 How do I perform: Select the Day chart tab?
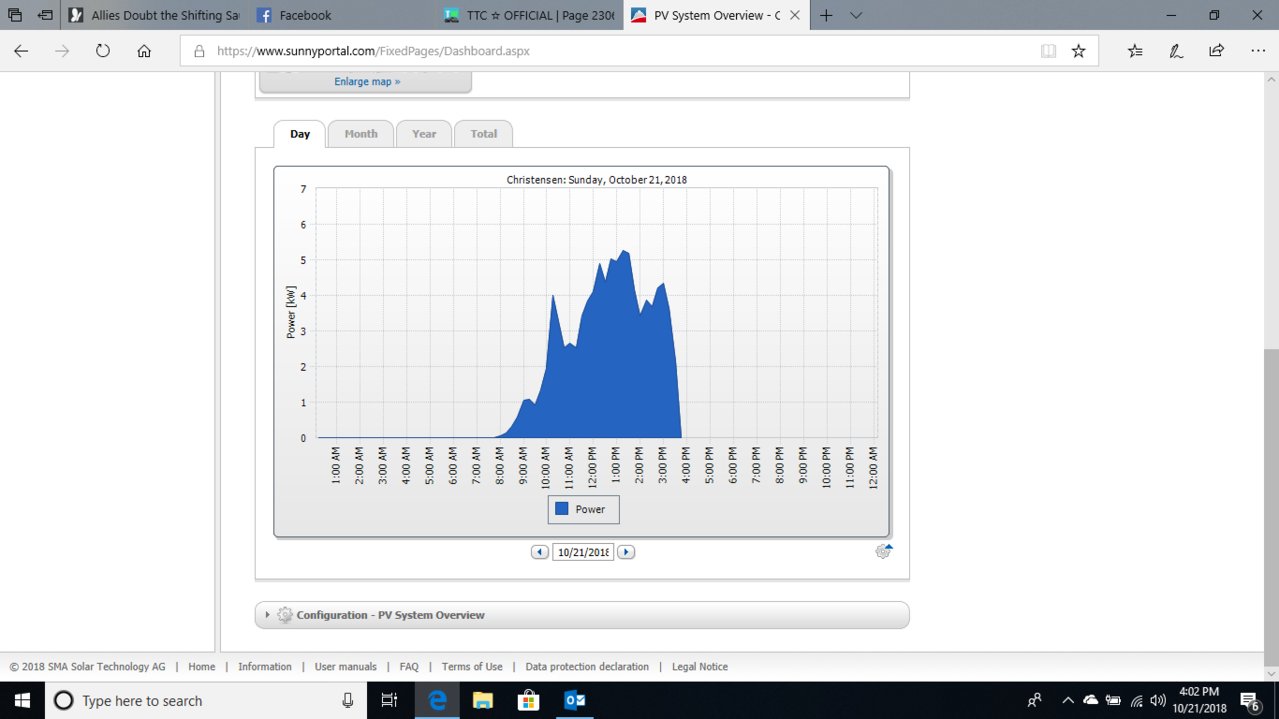(x=300, y=134)
